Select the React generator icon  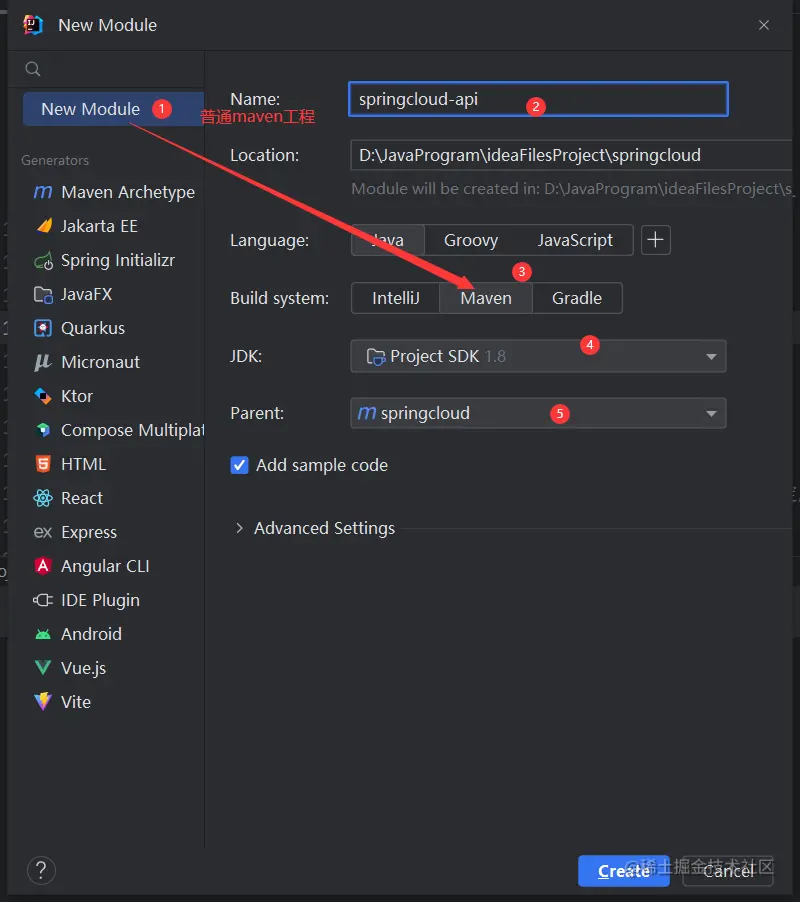coord(43,498)
